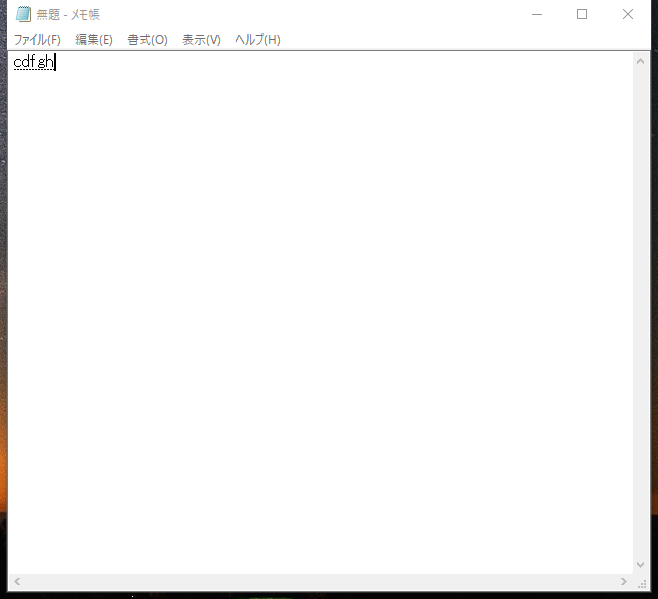This screenshot has height=599, width=658.
Task: Click the vertical scrollbar up arrow
Action: [x=640, y=61]
